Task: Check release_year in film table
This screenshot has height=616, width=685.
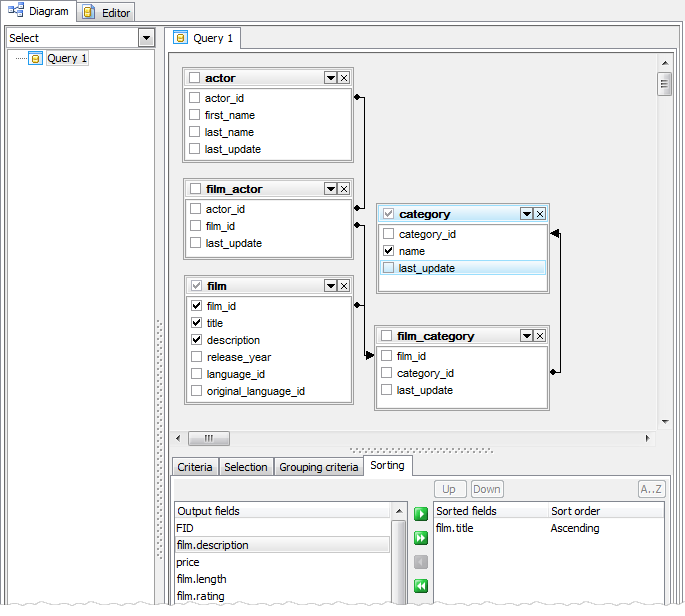Action: (197, 357)
